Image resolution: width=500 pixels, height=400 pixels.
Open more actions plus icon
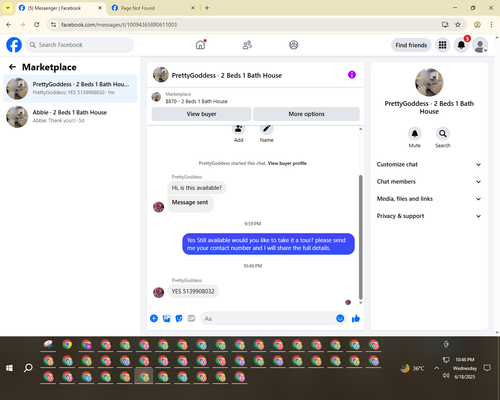pyautogui.click(x=154, y=318)
